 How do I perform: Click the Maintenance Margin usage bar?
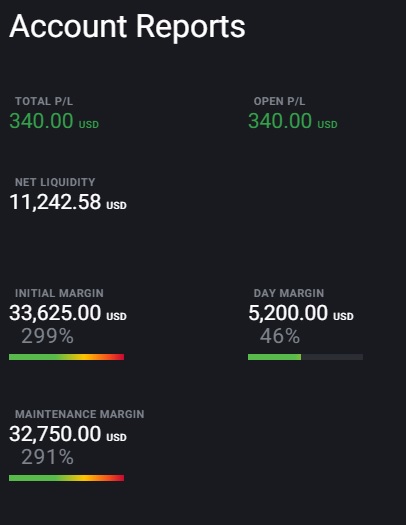67,478
